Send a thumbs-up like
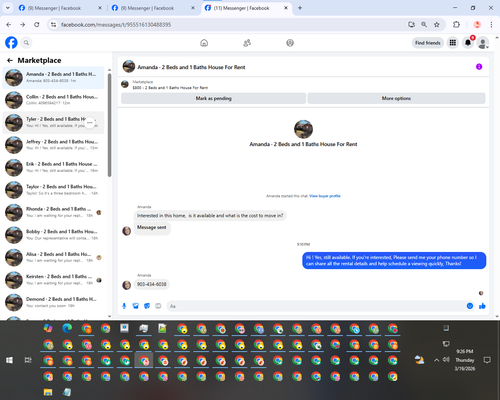 tap(482, 306)
